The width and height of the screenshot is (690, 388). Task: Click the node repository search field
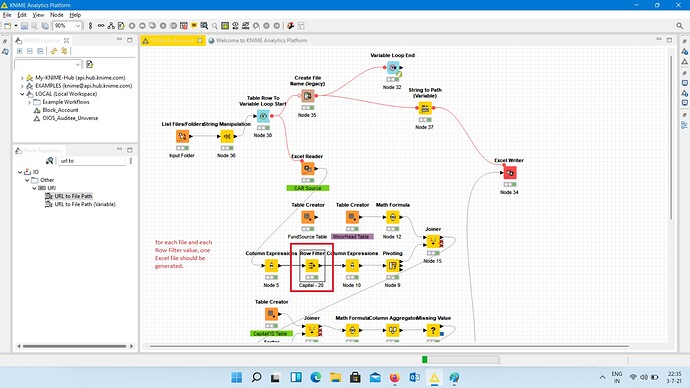pos(92,161)
